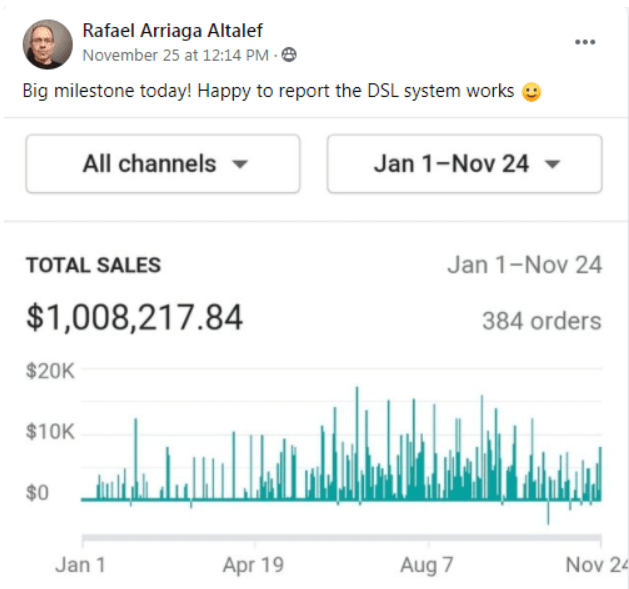Click the public audience globe icon
The width and height of the screenshot is (629, 589).
pyautogui.click(x=289, y=55)
